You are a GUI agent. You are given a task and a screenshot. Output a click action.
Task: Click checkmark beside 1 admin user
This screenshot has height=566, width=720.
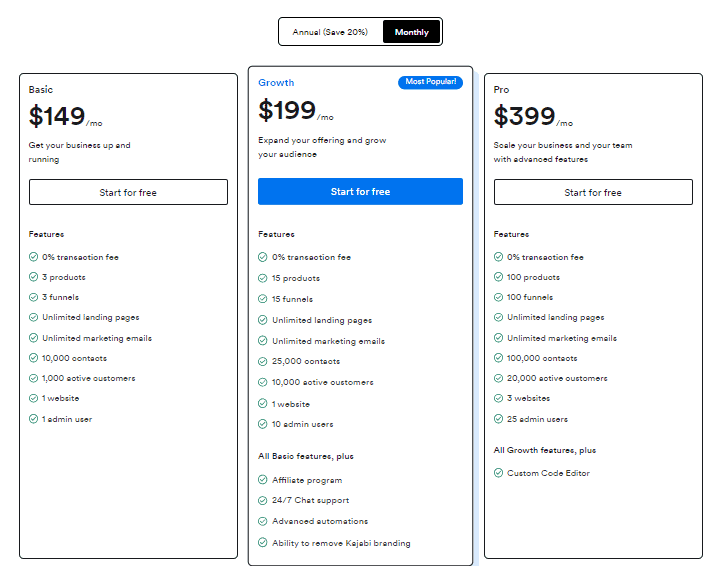pos(34,419)
